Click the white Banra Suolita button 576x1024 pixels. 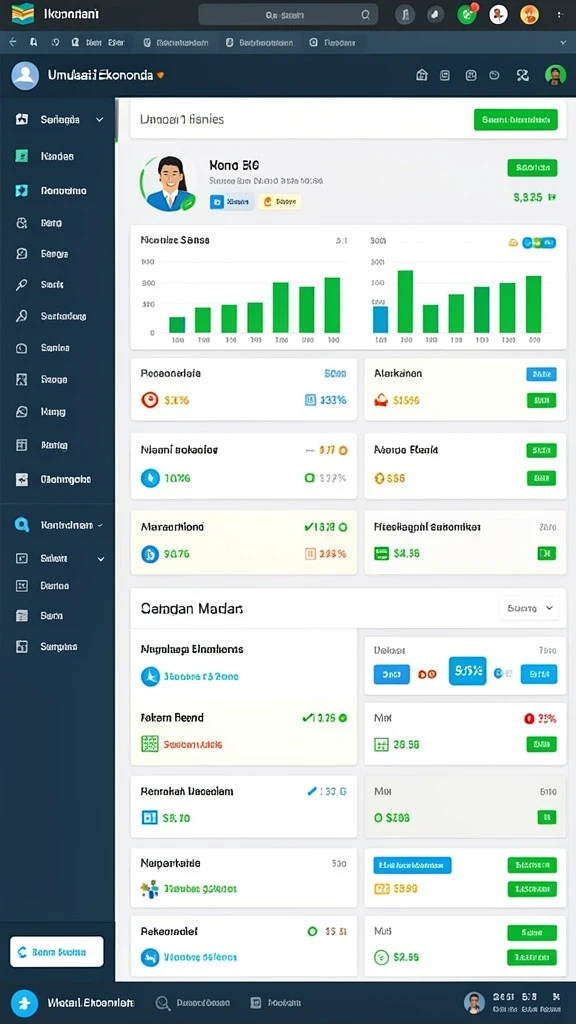point(57,952)
